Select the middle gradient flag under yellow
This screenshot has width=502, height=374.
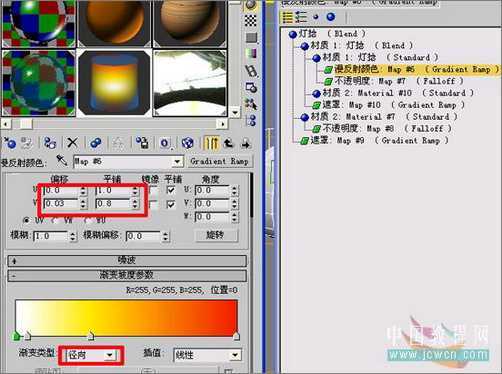pos(91,336)
